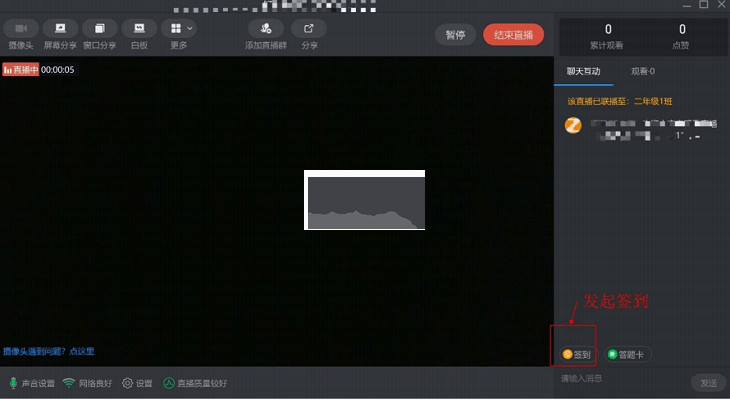Turn on the 摄像头 camera button

[21, 28]
